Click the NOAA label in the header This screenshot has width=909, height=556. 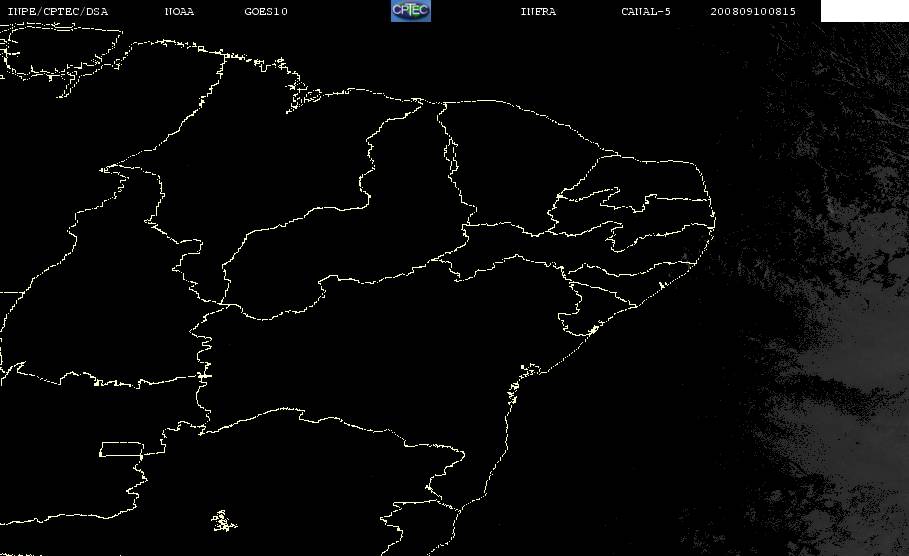coord(179,12)
